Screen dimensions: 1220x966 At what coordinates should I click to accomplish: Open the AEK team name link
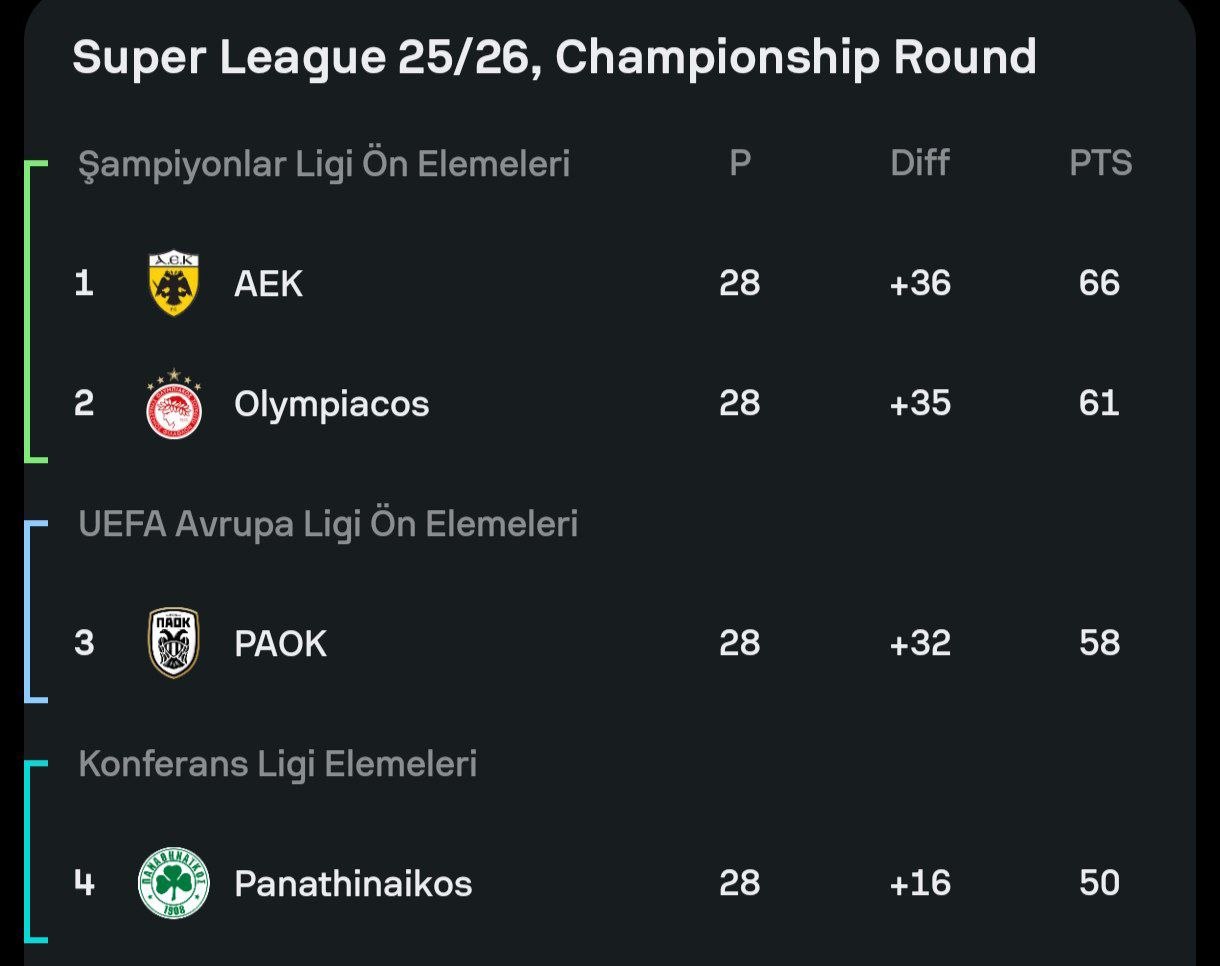click(268, 284)
